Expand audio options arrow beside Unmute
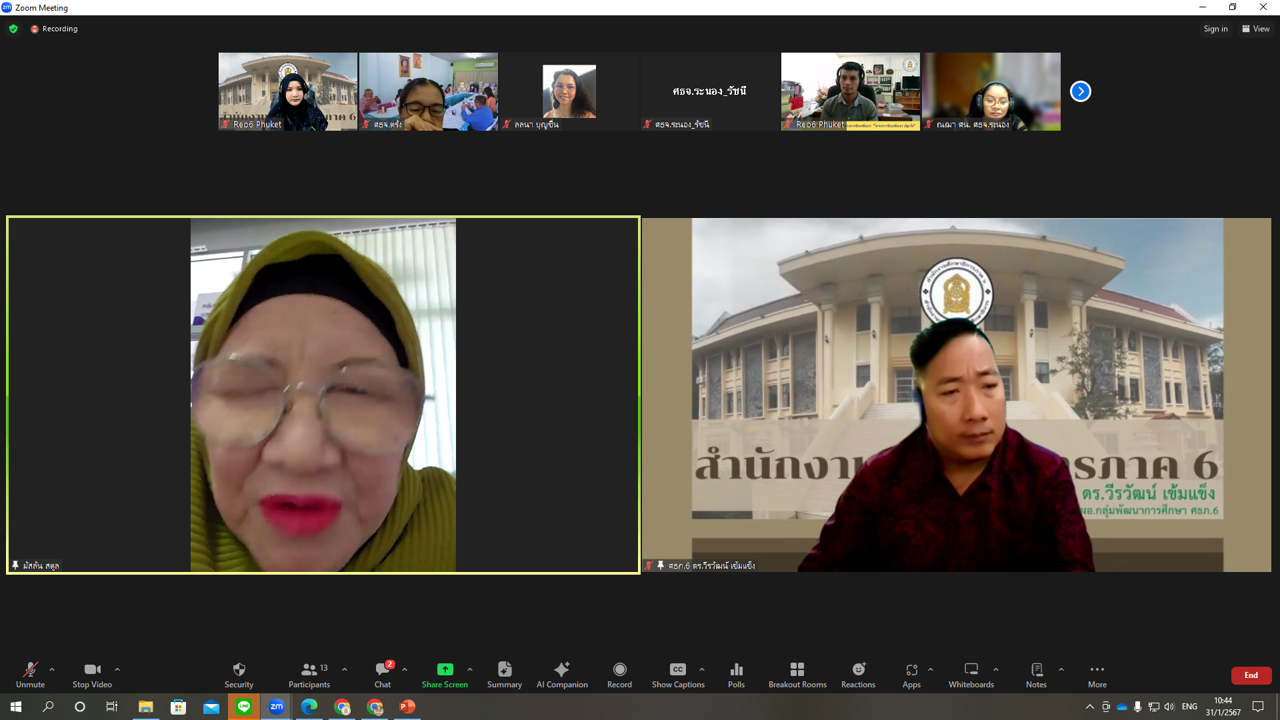Viewport: 1280px width, 720px height. click(x=52, y=670)
